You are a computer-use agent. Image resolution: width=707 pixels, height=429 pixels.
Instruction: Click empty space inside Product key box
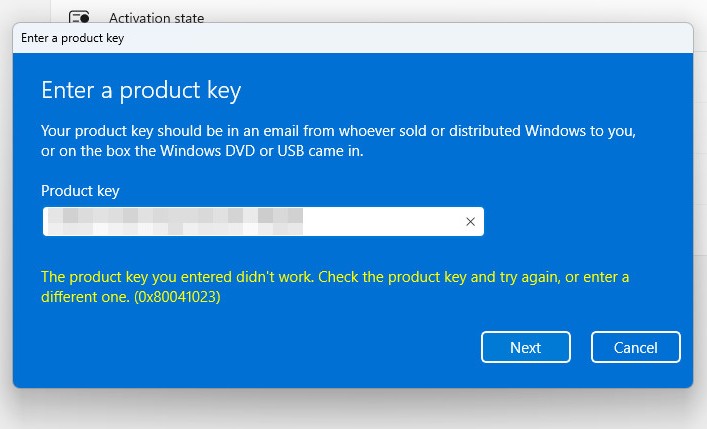tap(383, 221)
